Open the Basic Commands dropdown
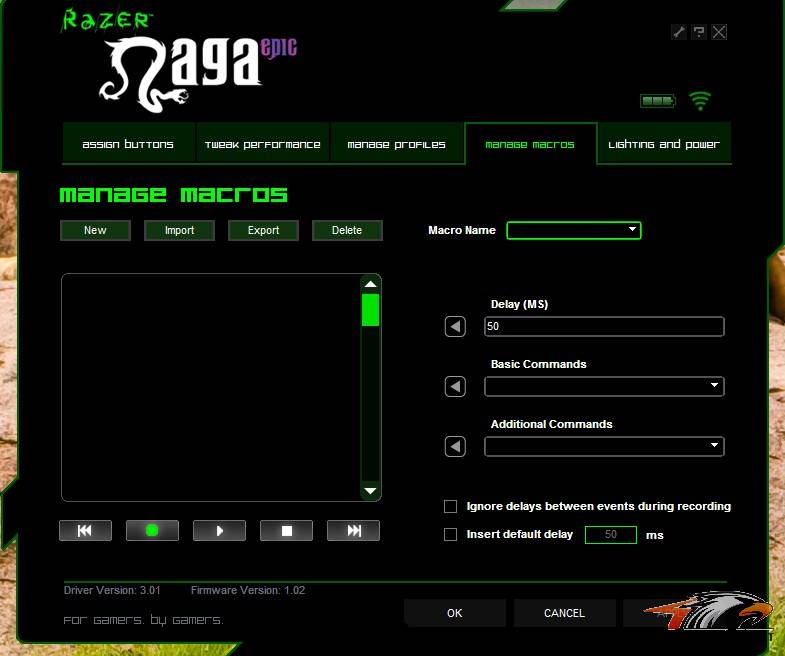 point(604,386)
